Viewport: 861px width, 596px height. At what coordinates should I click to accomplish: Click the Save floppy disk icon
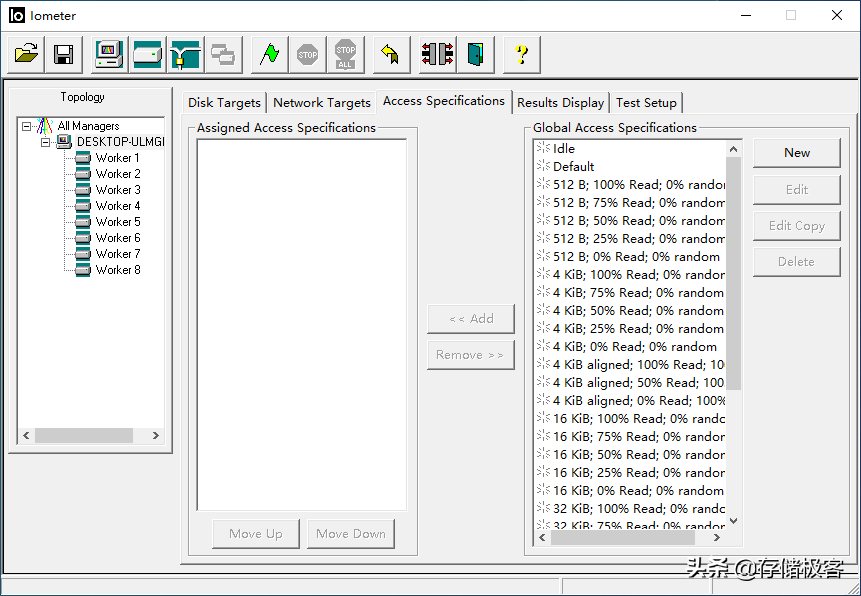click(x=63, y=55)
